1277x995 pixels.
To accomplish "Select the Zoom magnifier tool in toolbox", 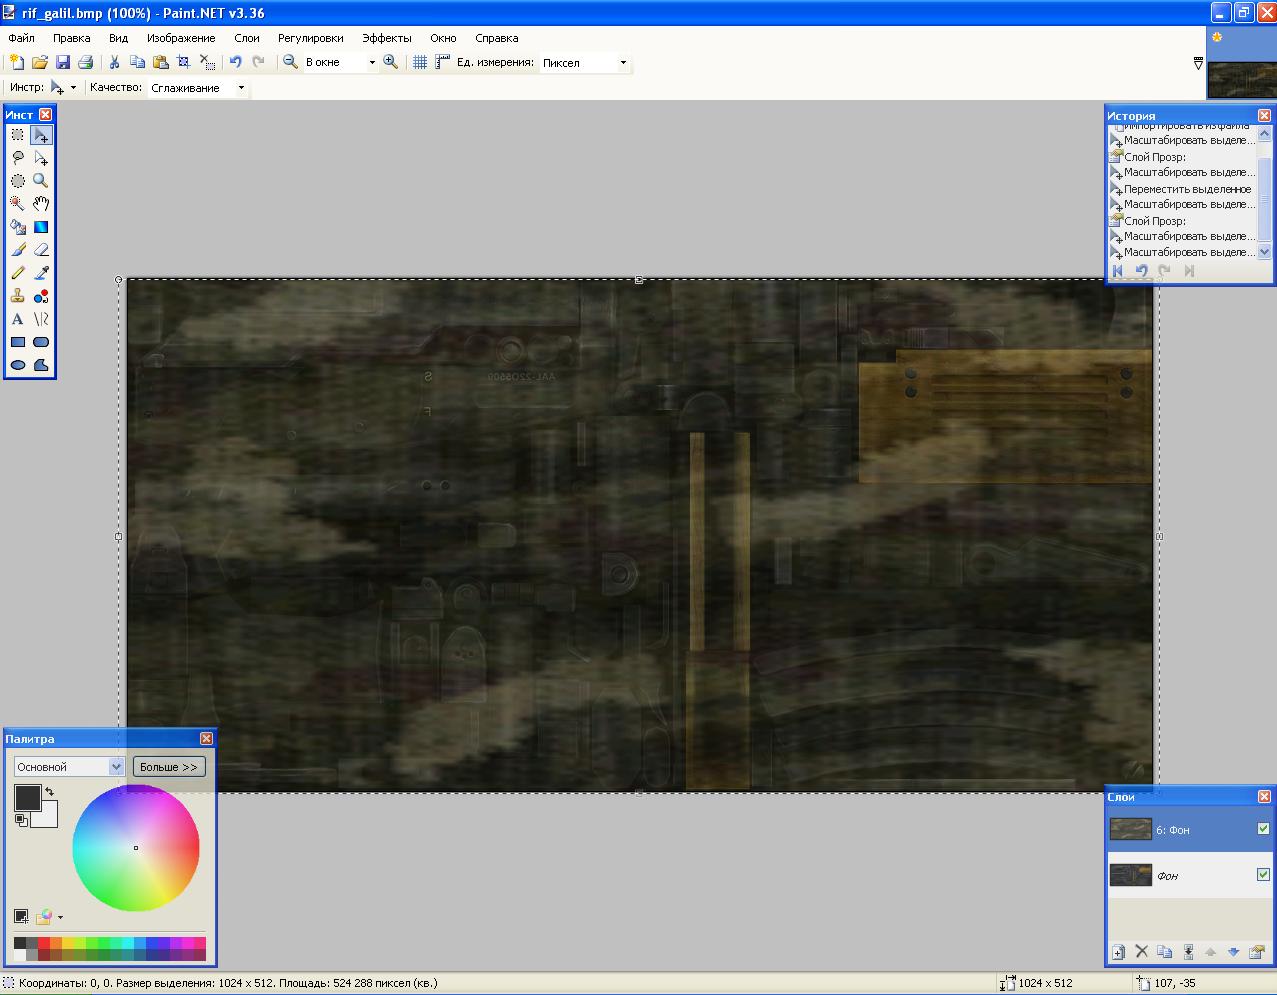I will pos(41,181).
